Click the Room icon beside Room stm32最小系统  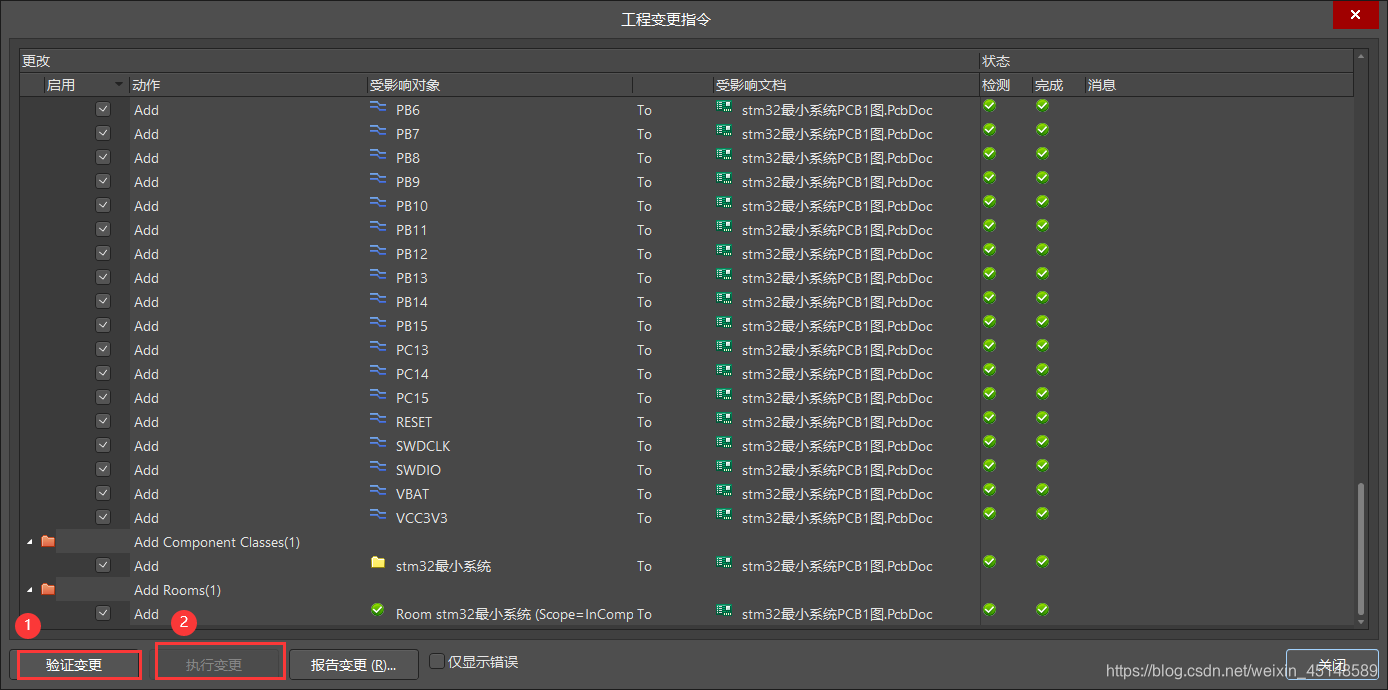click(377, 609)
